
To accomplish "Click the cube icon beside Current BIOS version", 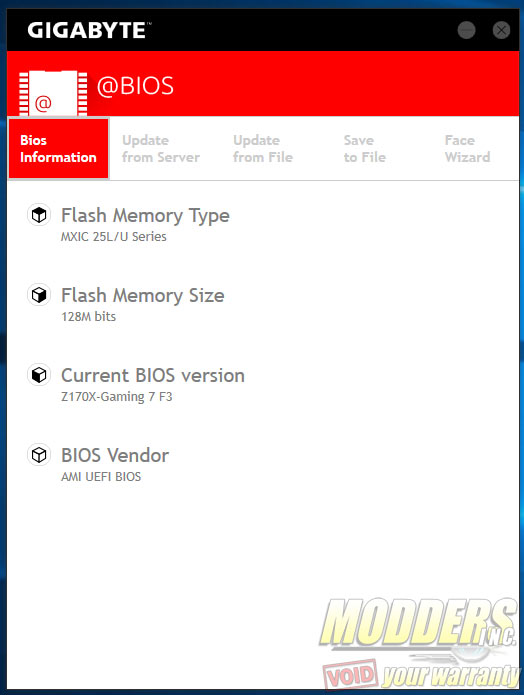I will coord(39,375).
